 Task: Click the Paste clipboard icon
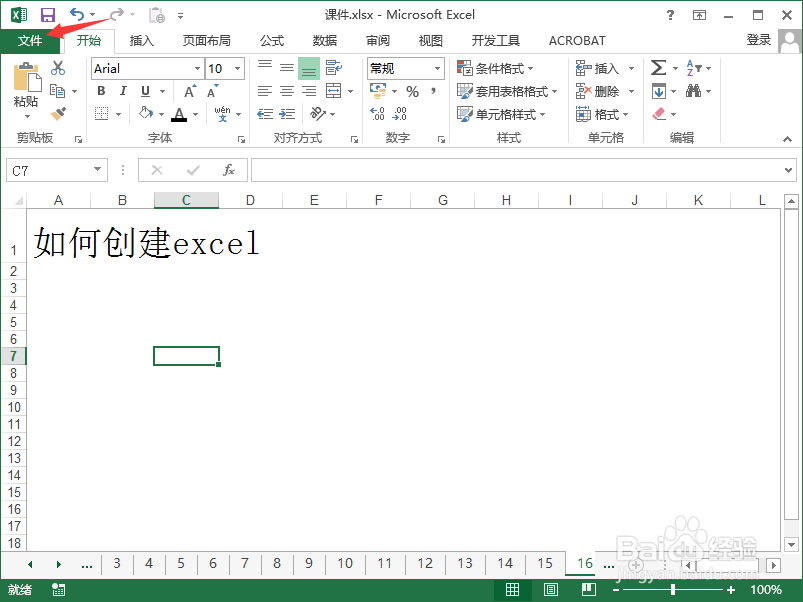click(x=27, y=78)
